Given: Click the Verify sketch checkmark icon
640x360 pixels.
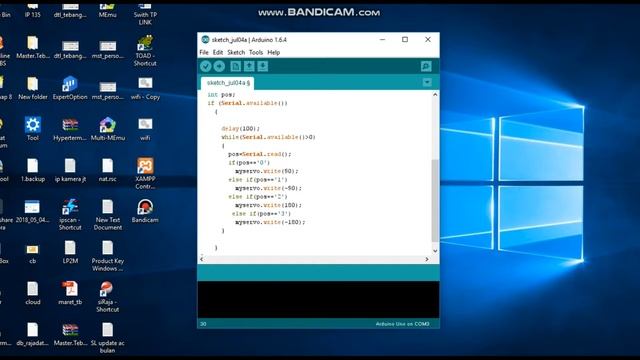Looking at the screenshot, I should (206, 66).
